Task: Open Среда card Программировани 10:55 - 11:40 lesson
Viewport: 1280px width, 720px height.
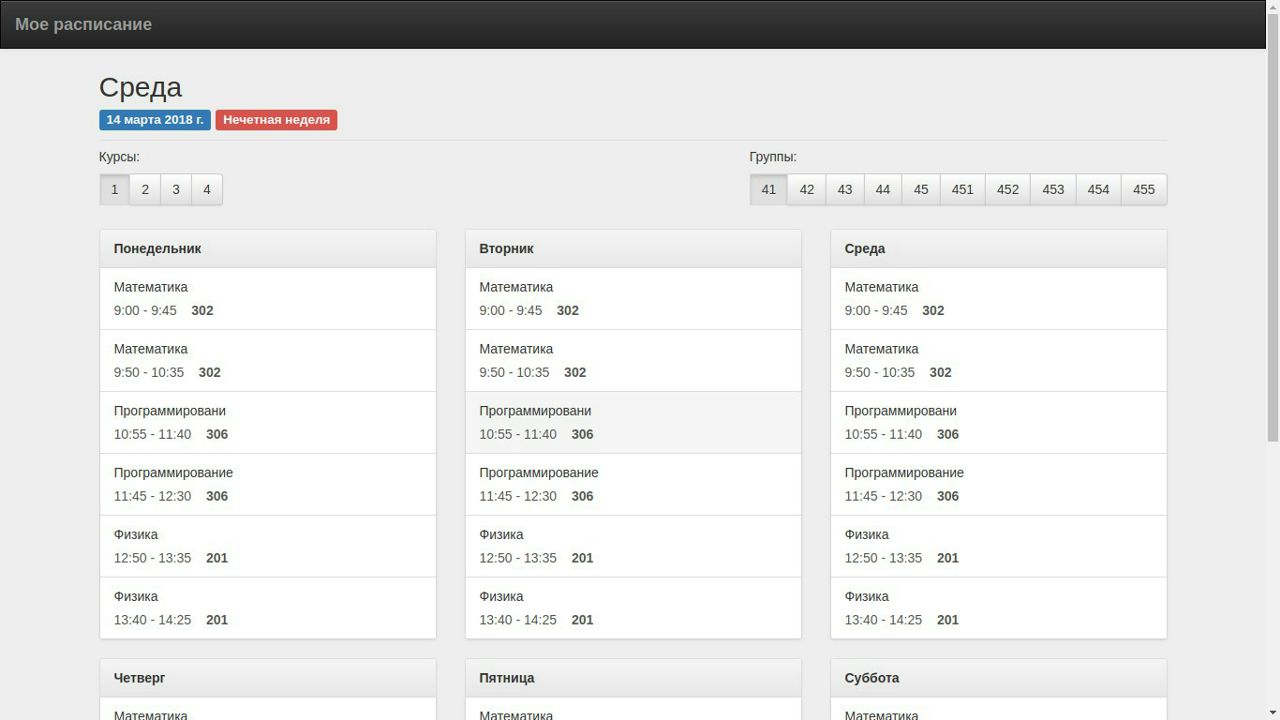Action: 999,423
